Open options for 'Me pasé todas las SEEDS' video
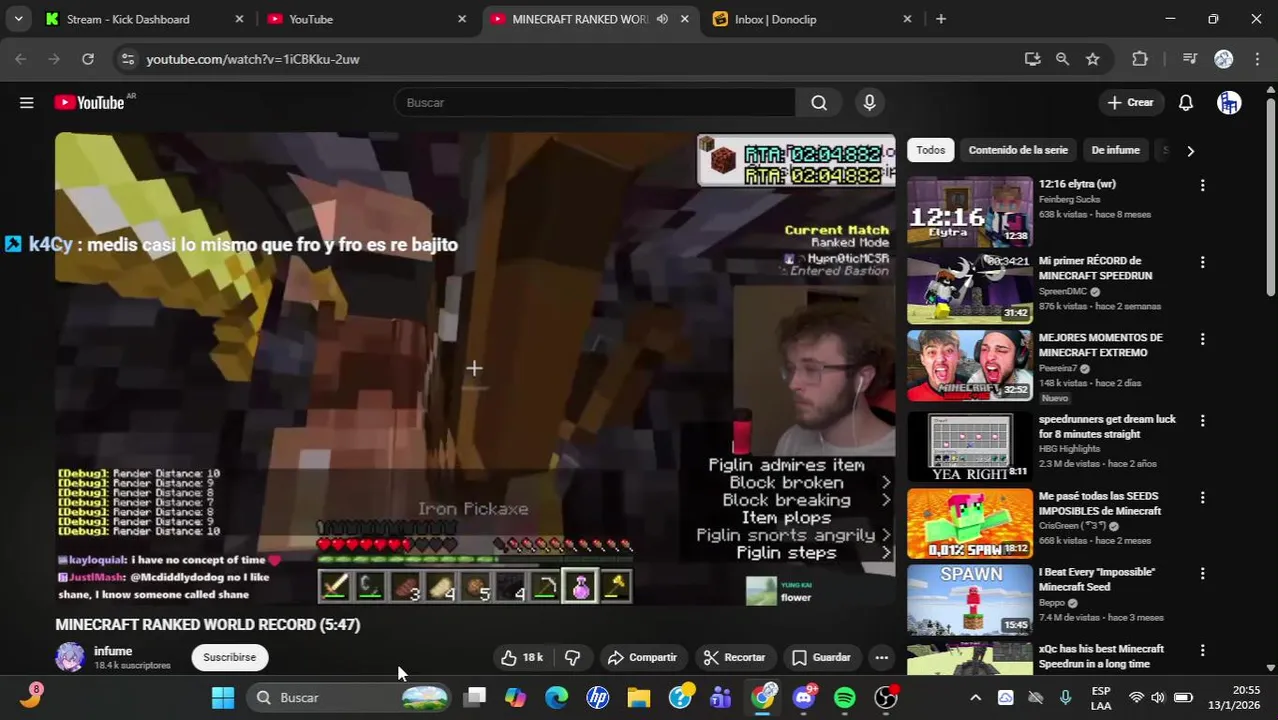Screen dimensions: 1278x720 click(x=1202, y=497)
